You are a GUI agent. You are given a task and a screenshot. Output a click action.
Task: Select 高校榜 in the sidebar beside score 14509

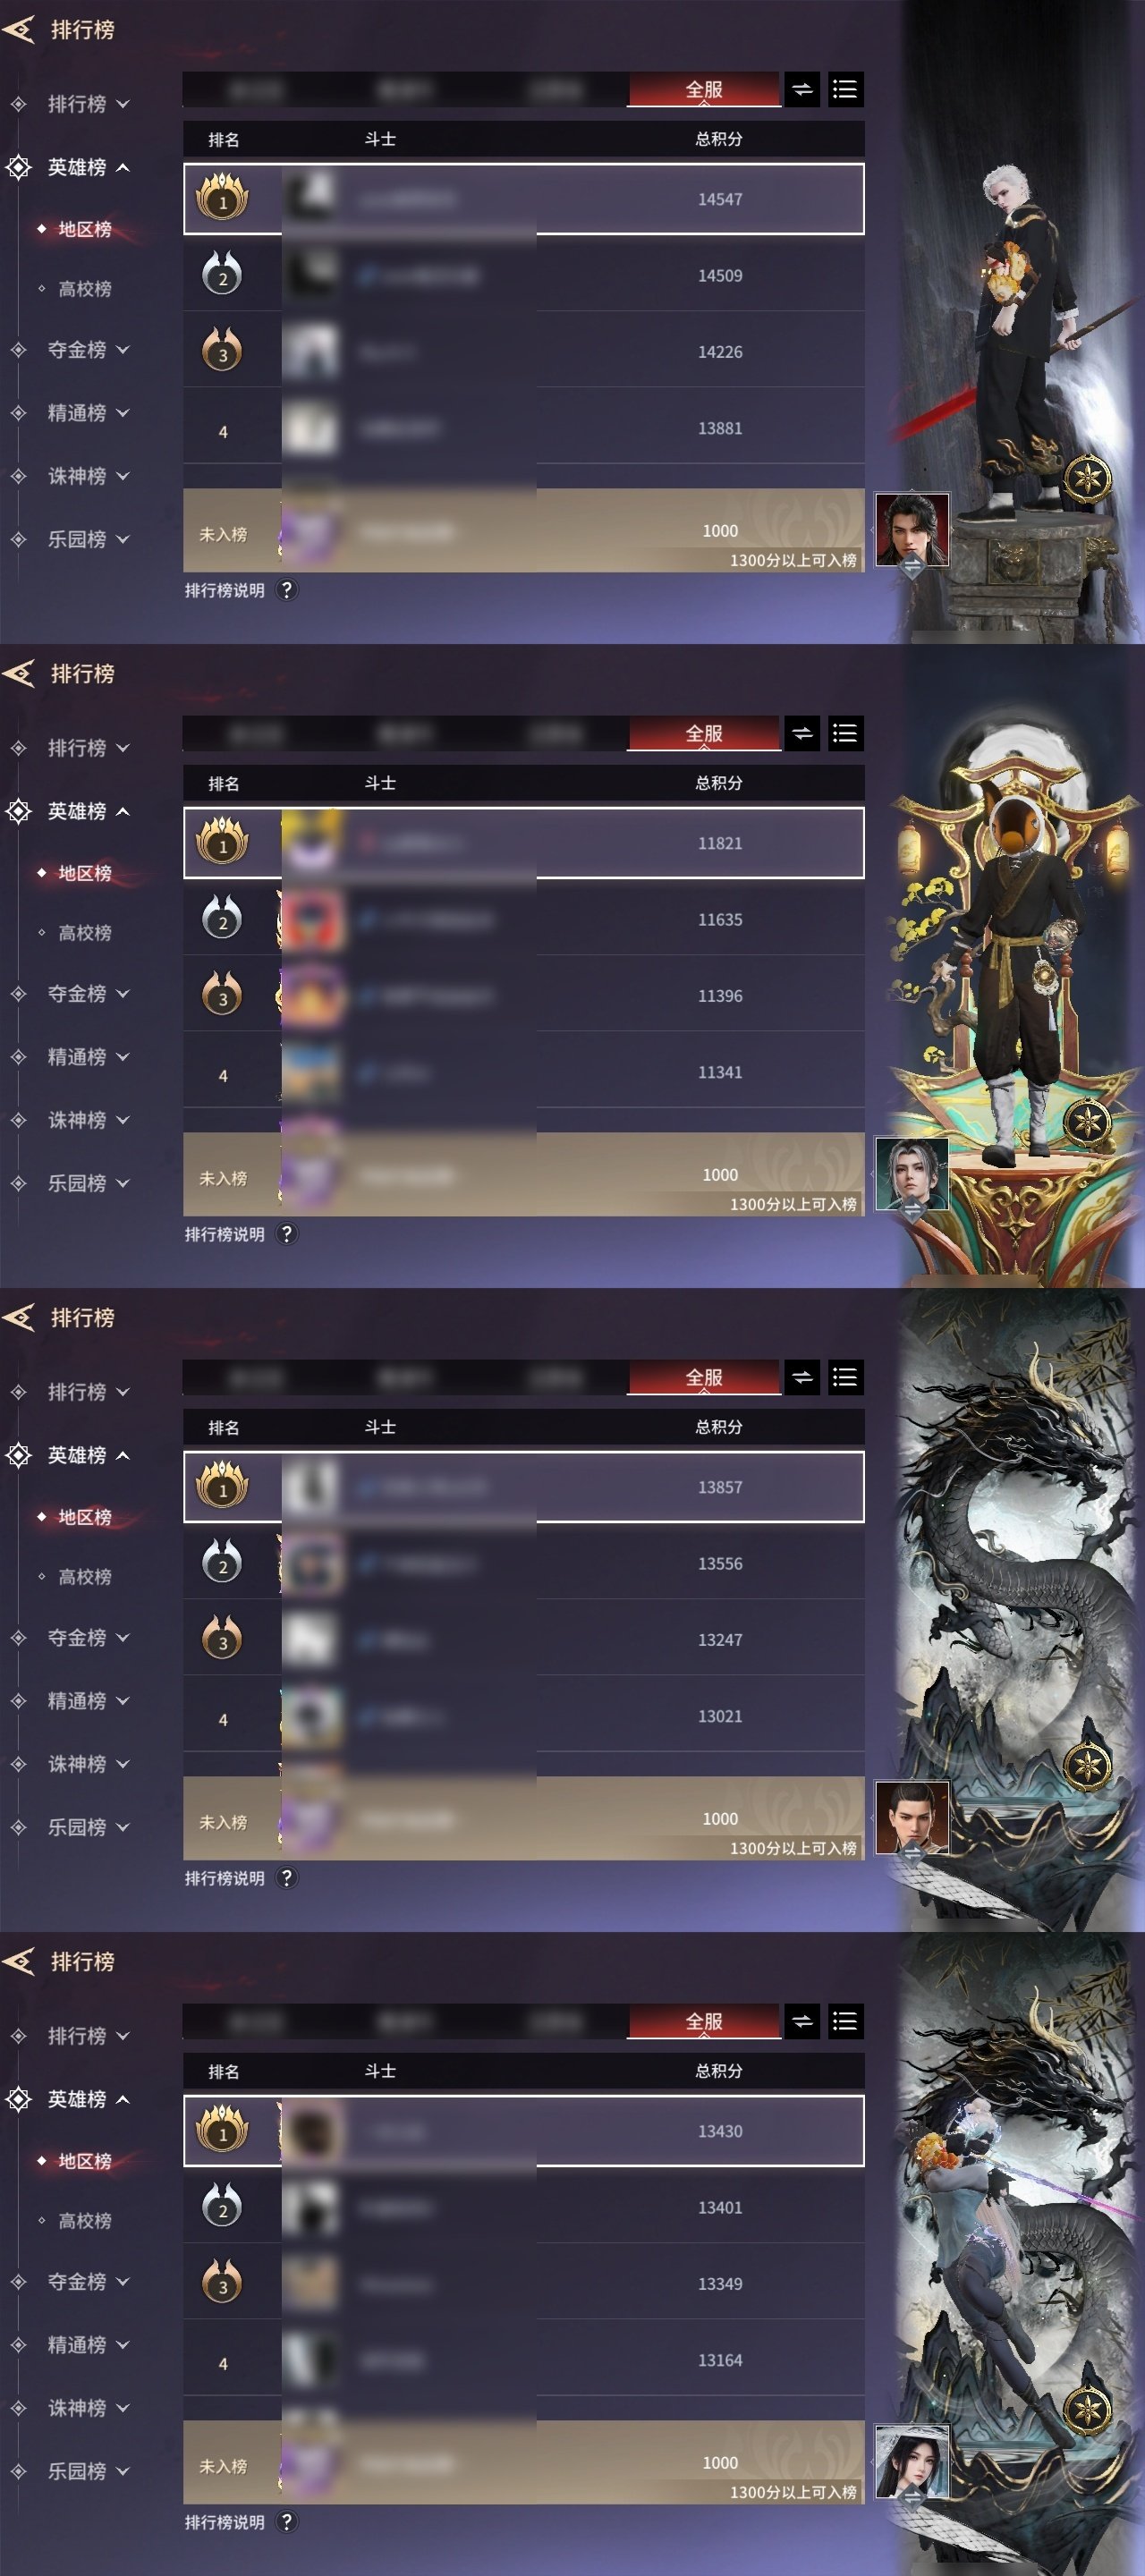84,289
